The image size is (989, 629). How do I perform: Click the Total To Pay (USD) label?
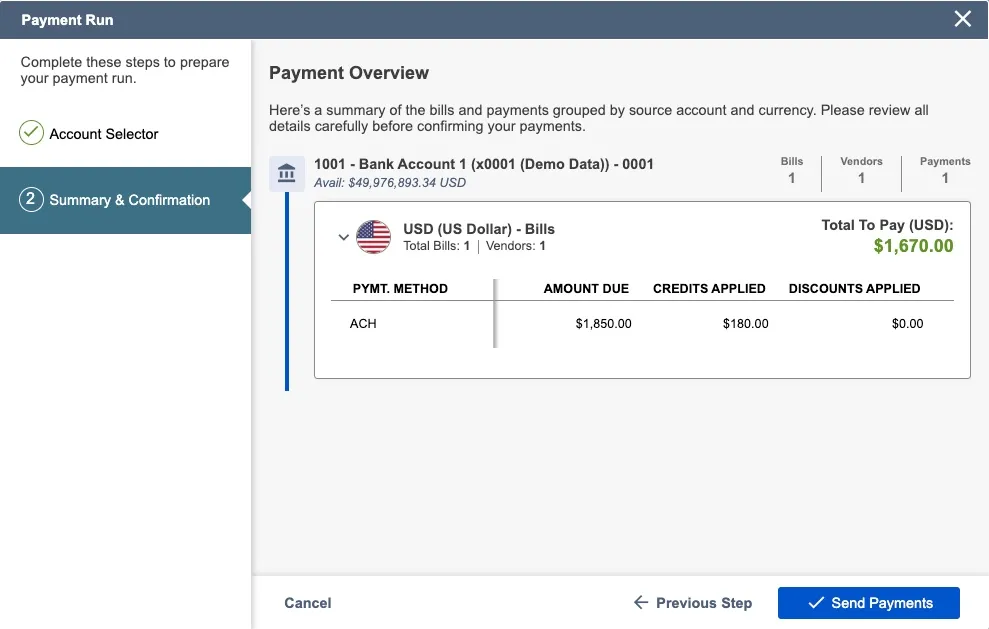click(x=887, y=225)
